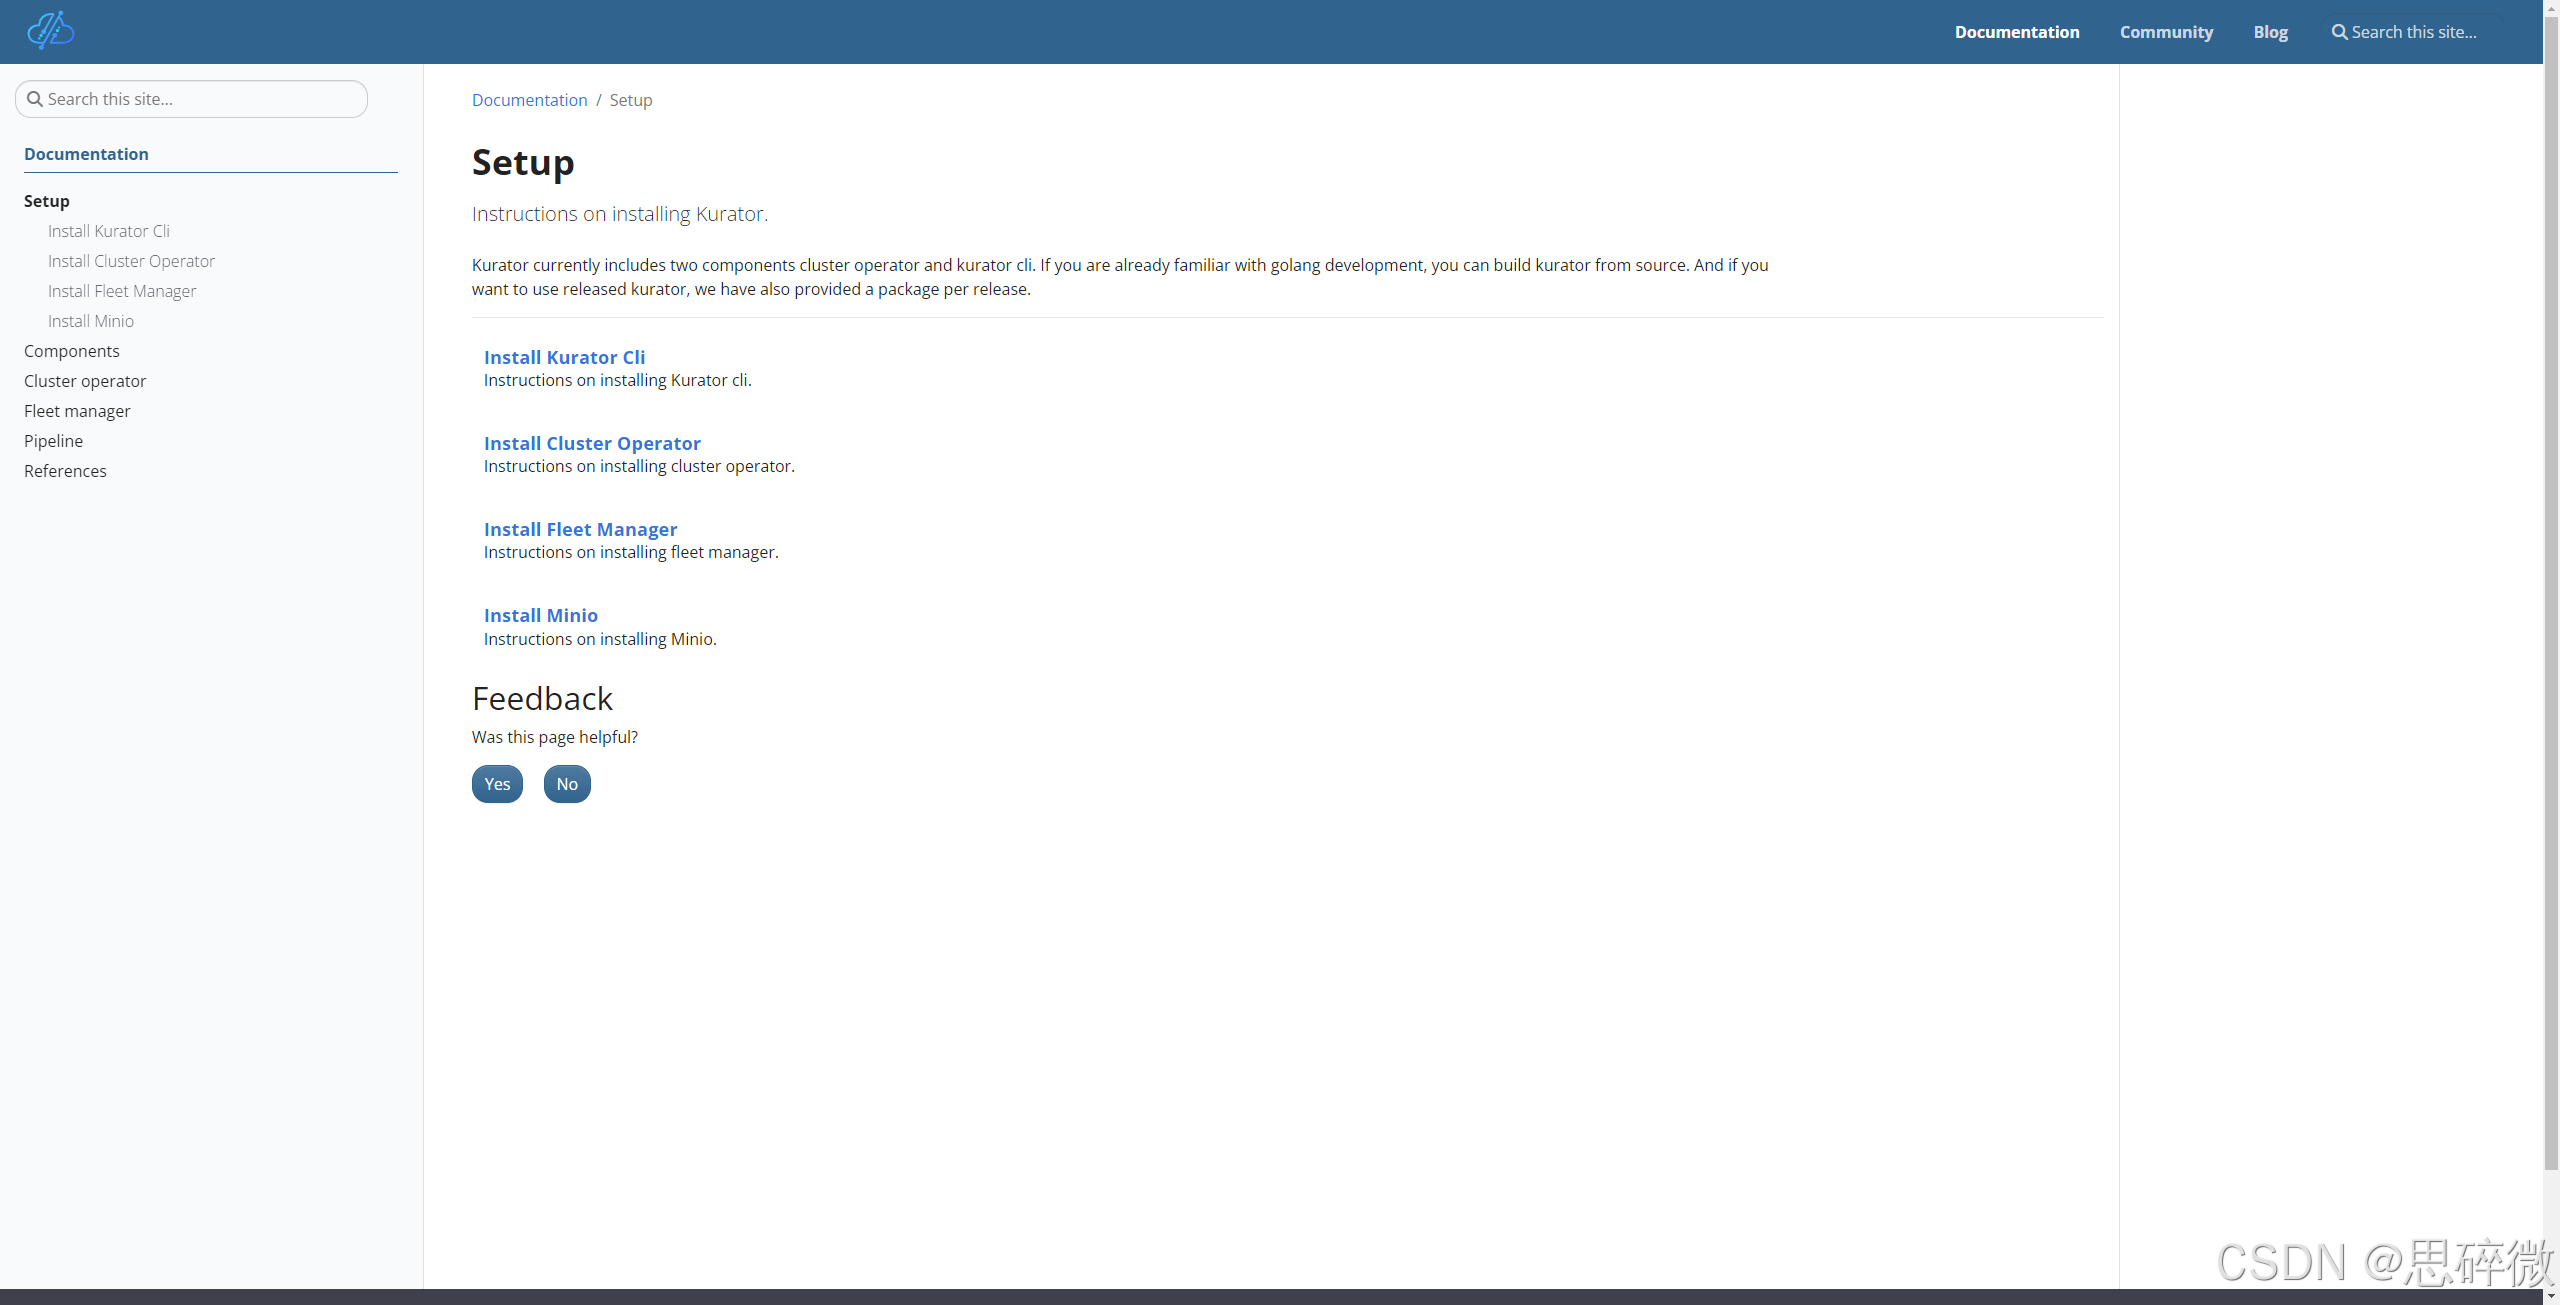
Task: Expand Cluster operator in the sidebar
Action: pyautogui.click(x=85, y=381)
